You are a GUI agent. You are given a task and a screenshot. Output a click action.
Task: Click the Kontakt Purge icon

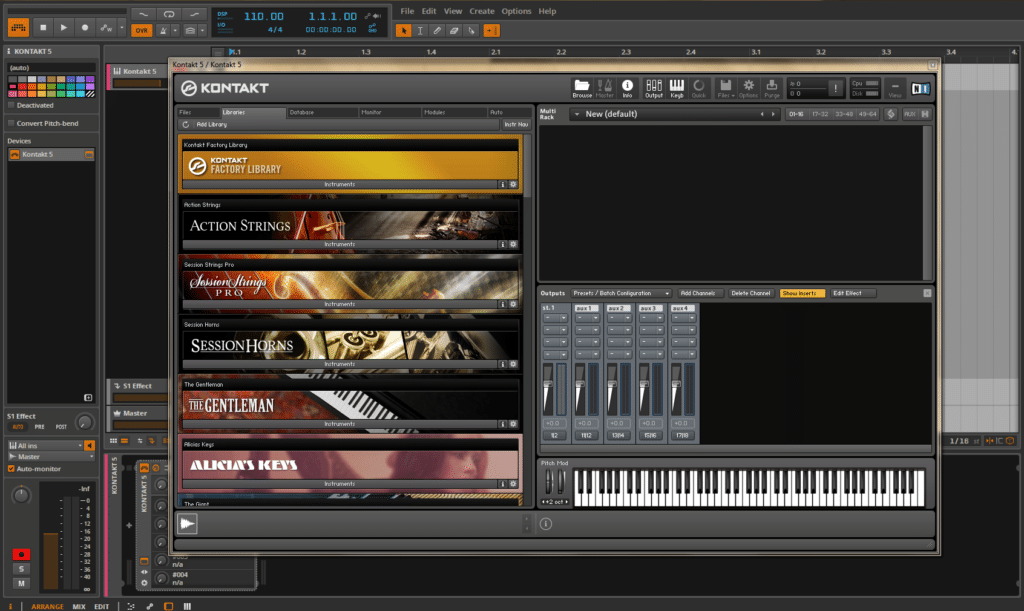coord(772,88)
